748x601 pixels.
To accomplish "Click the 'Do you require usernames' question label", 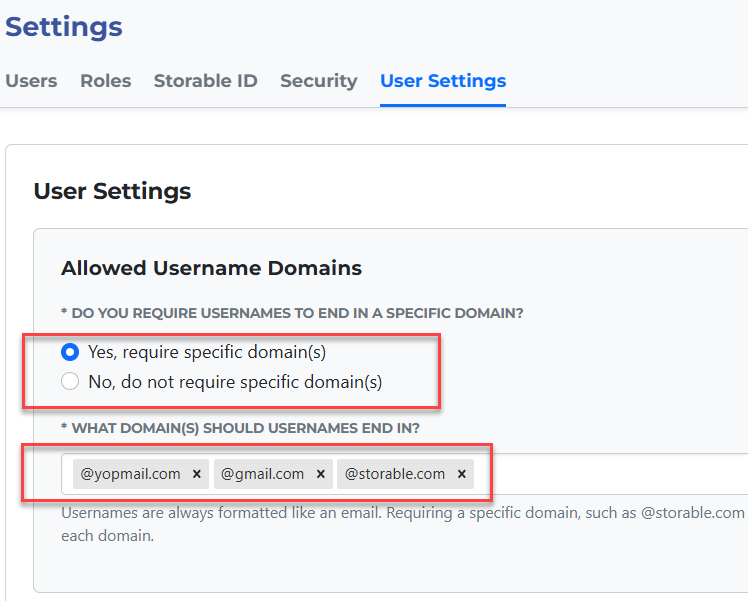I will pos(292,313).
